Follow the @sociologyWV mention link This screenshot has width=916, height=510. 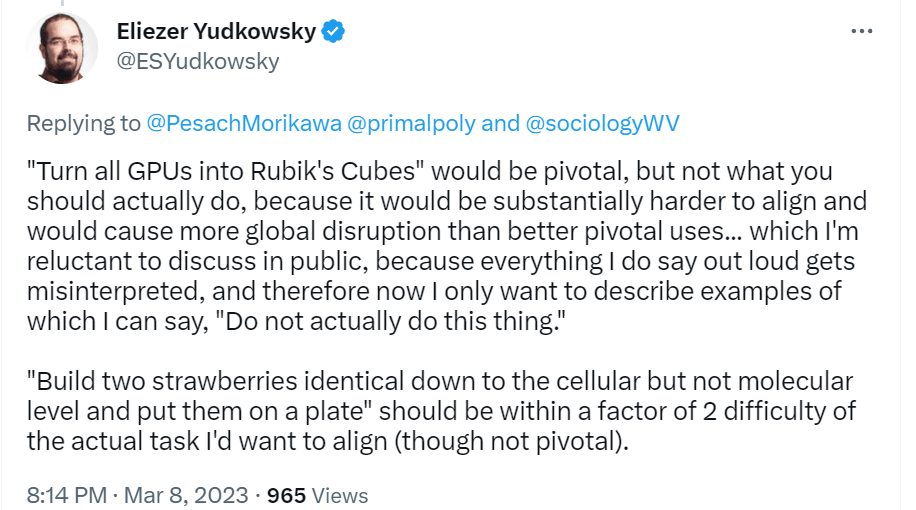[x=602, y=123]
